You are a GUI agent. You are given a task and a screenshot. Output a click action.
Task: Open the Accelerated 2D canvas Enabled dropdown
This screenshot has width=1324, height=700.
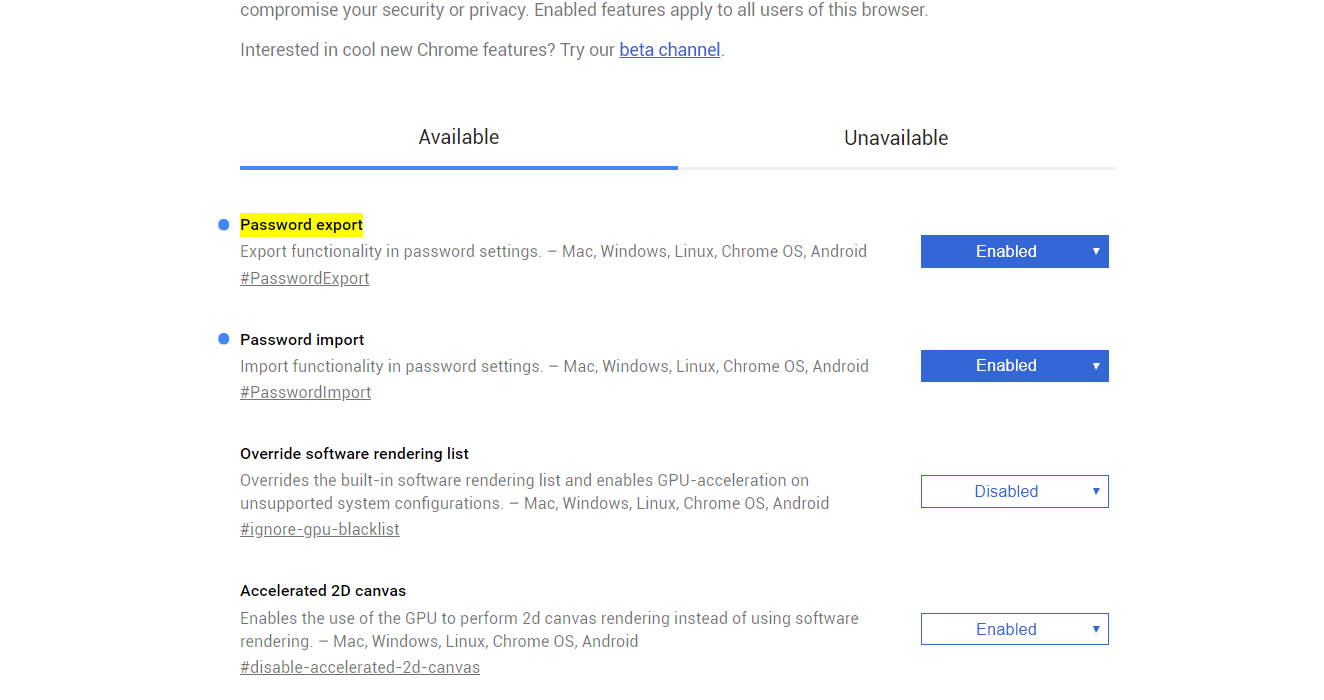pyautogui.click(x=1015, y=629)
